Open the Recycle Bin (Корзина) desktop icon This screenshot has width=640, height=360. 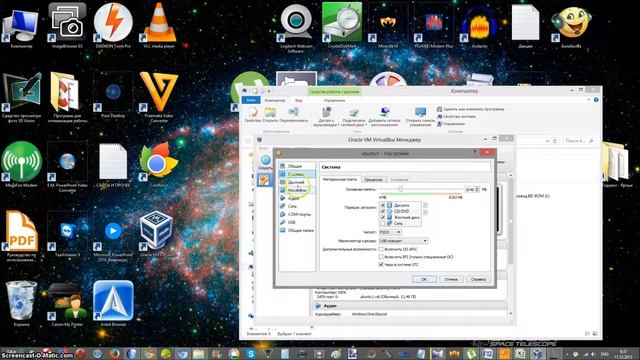coord(21,304)
